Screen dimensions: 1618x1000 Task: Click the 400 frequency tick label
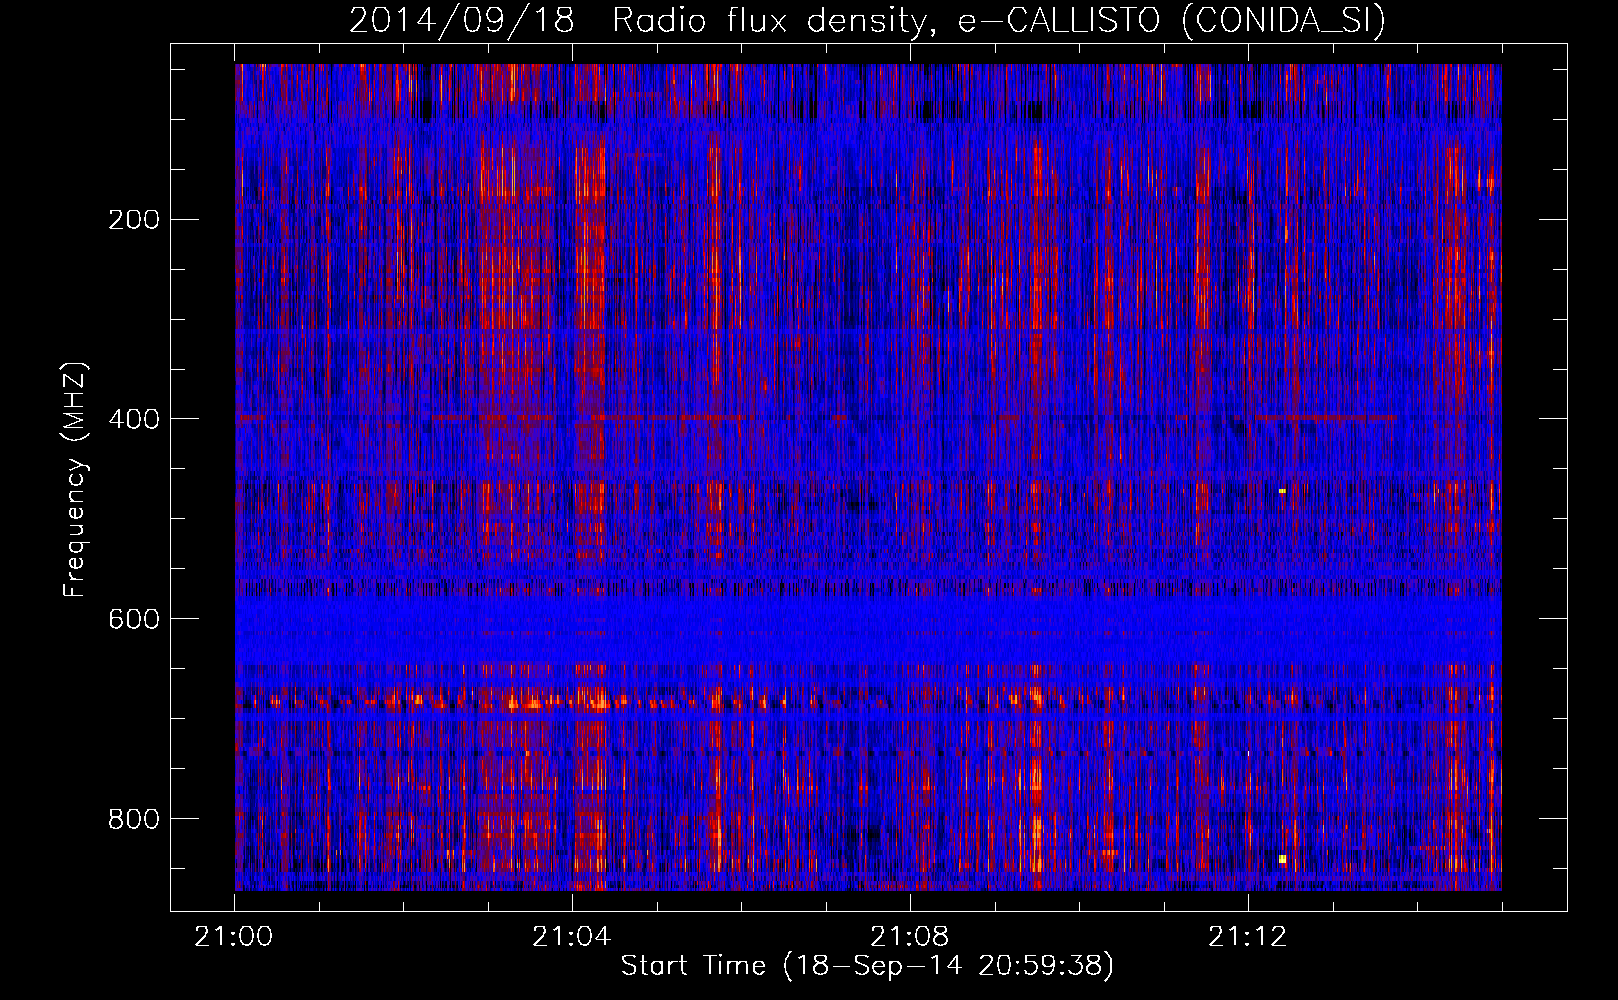pos(134,419)
